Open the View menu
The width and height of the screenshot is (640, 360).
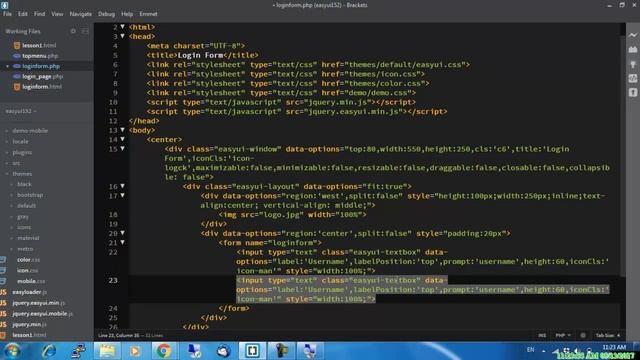(x=57, y=14)
